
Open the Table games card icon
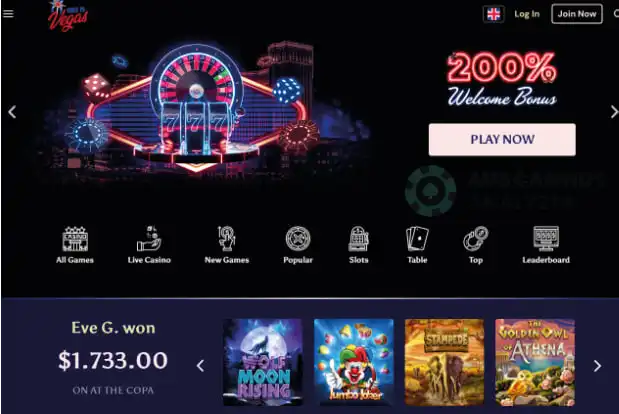click(417, 245)
